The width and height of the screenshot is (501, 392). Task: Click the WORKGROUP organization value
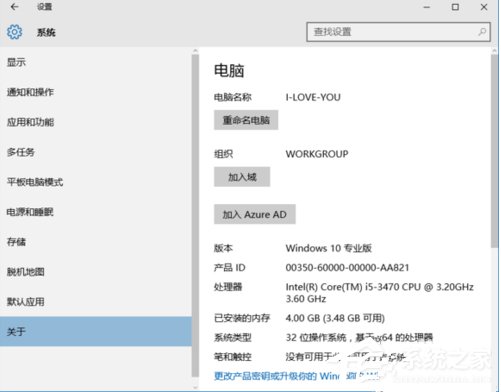pyautogui.click(x=317, y=154)
